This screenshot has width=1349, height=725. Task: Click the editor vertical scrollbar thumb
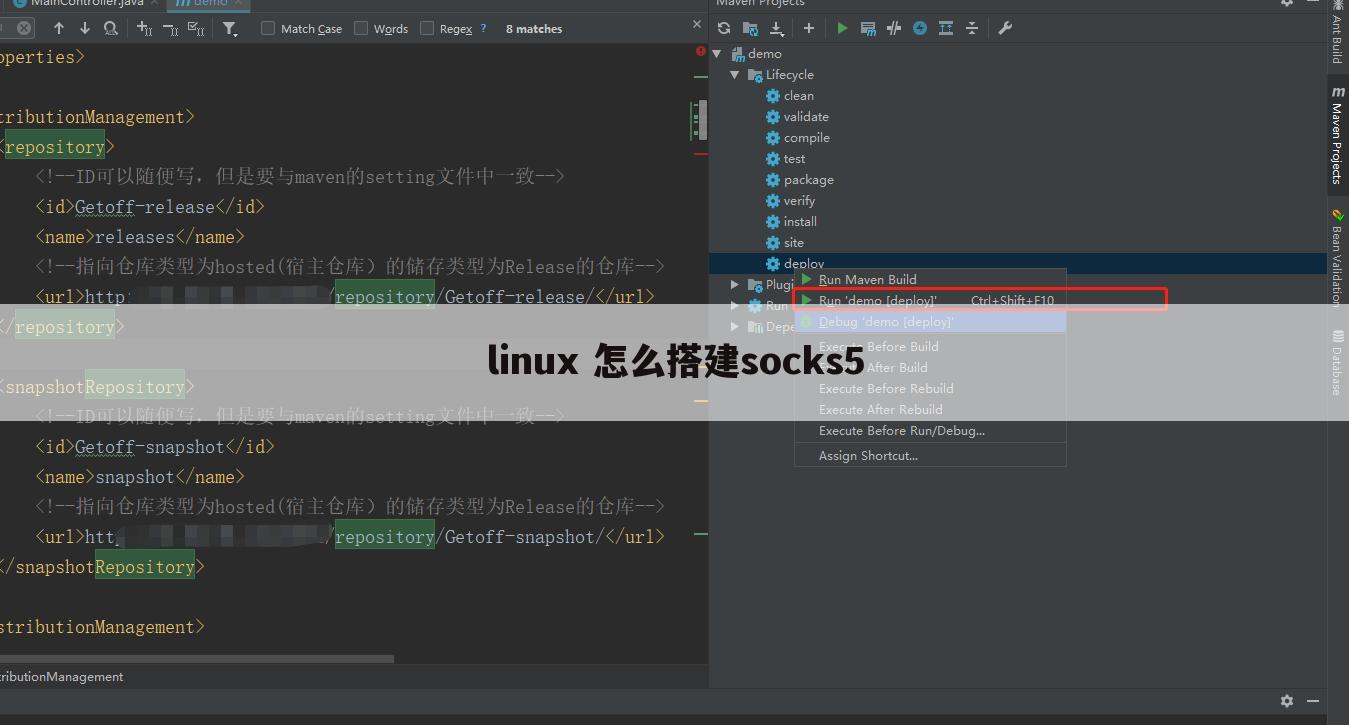tap(703, 122)
